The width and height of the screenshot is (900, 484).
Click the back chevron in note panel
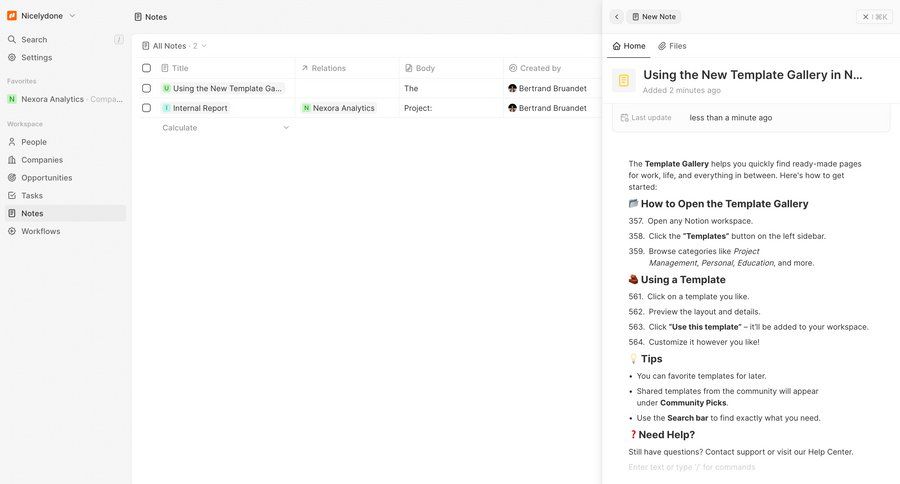[x=616, y=17]
